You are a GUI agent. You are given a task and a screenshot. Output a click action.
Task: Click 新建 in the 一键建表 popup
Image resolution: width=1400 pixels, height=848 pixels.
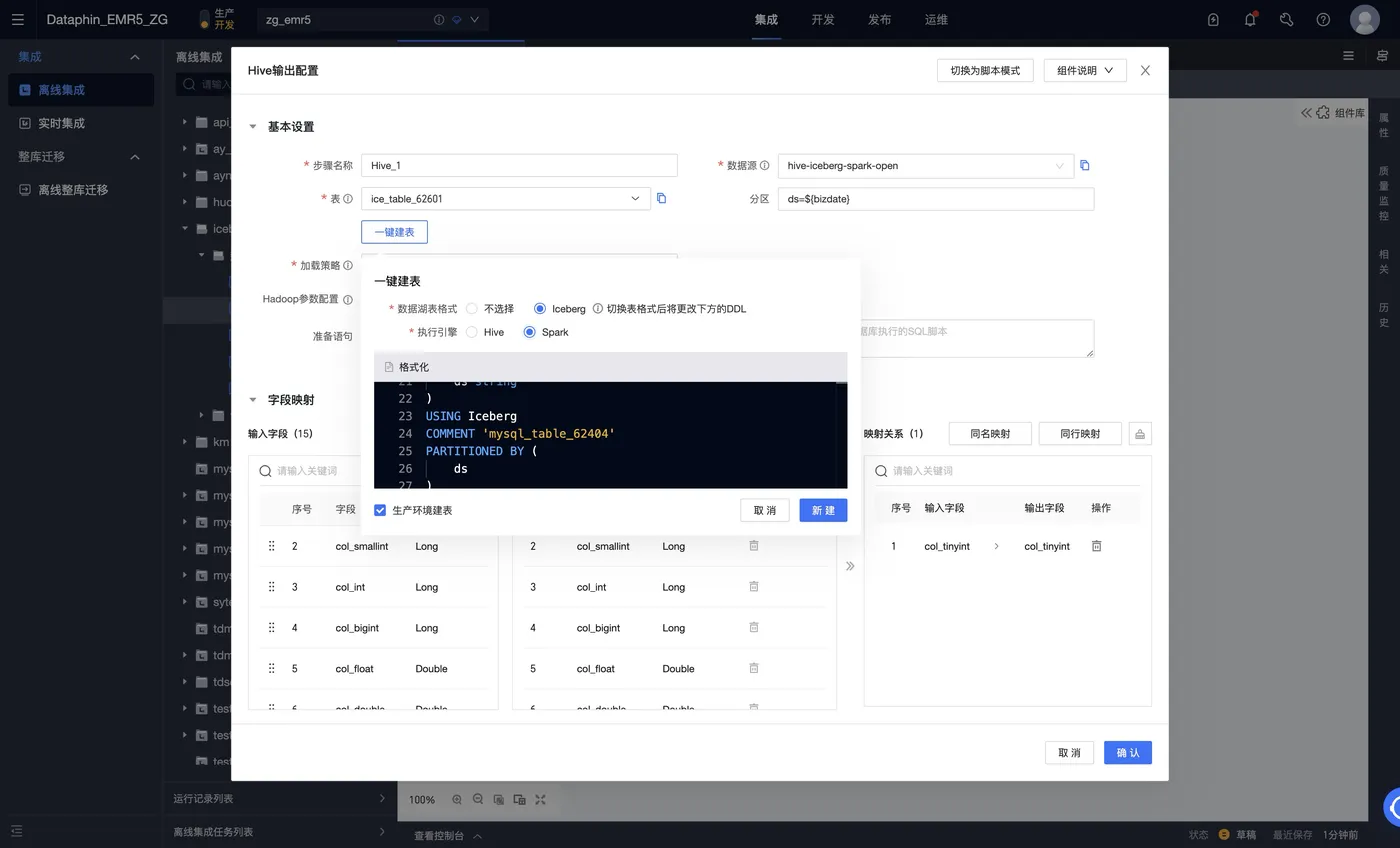tap(823, 510)
